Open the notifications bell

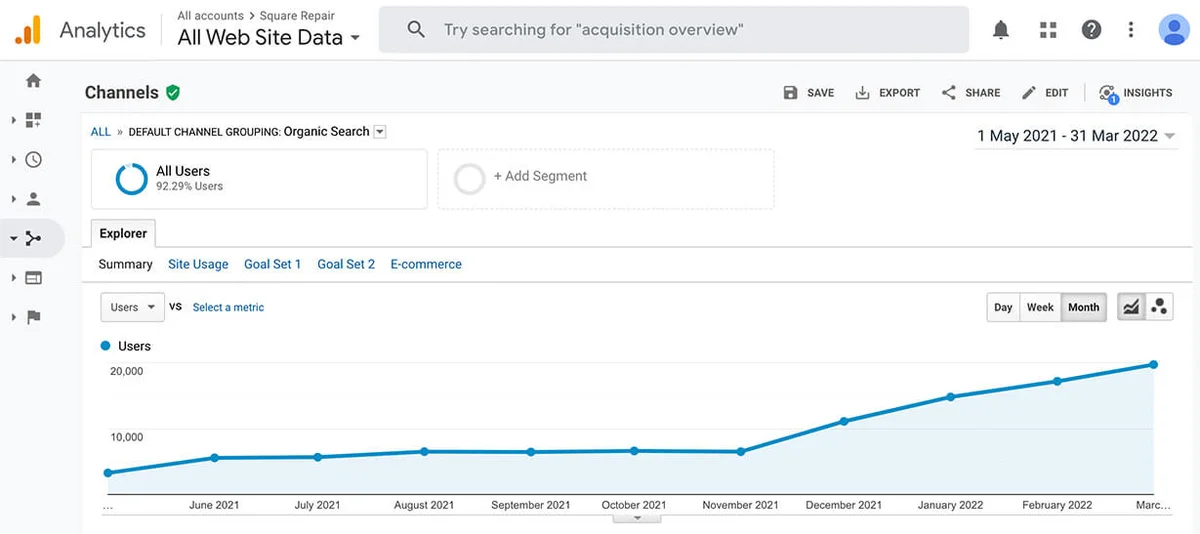[x=1001, y=30]
